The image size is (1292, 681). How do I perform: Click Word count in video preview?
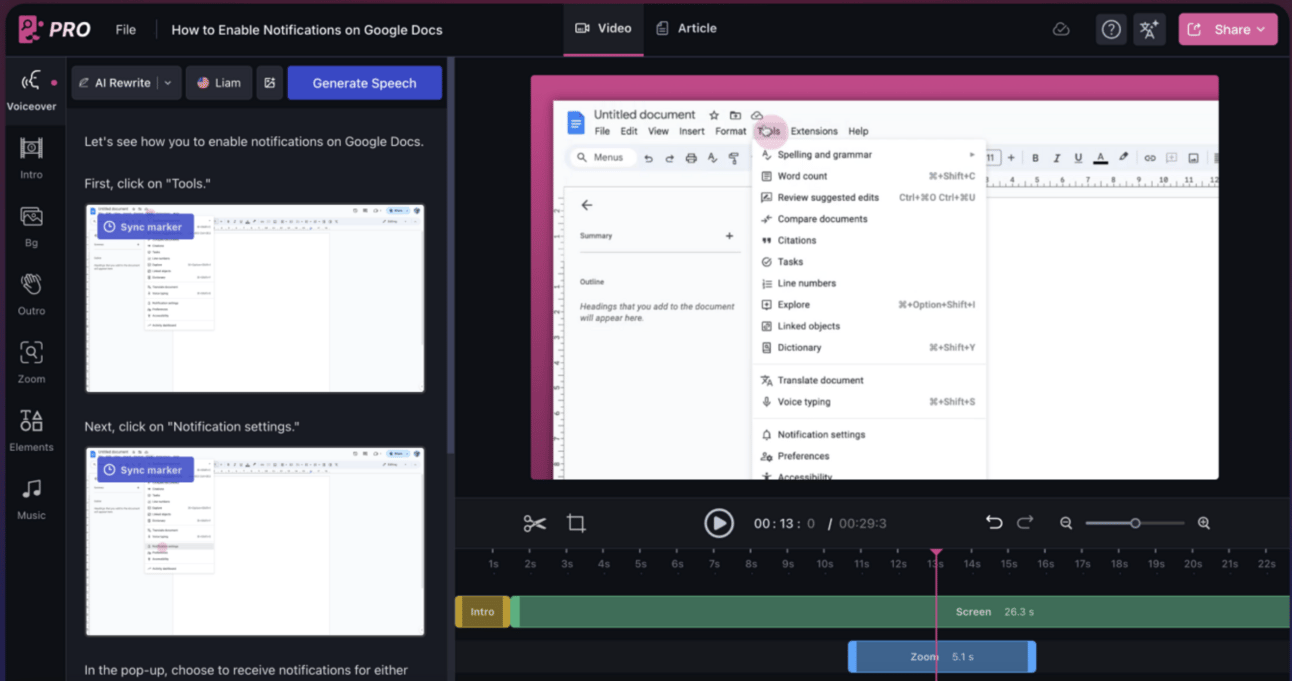[x=803, y=176]
